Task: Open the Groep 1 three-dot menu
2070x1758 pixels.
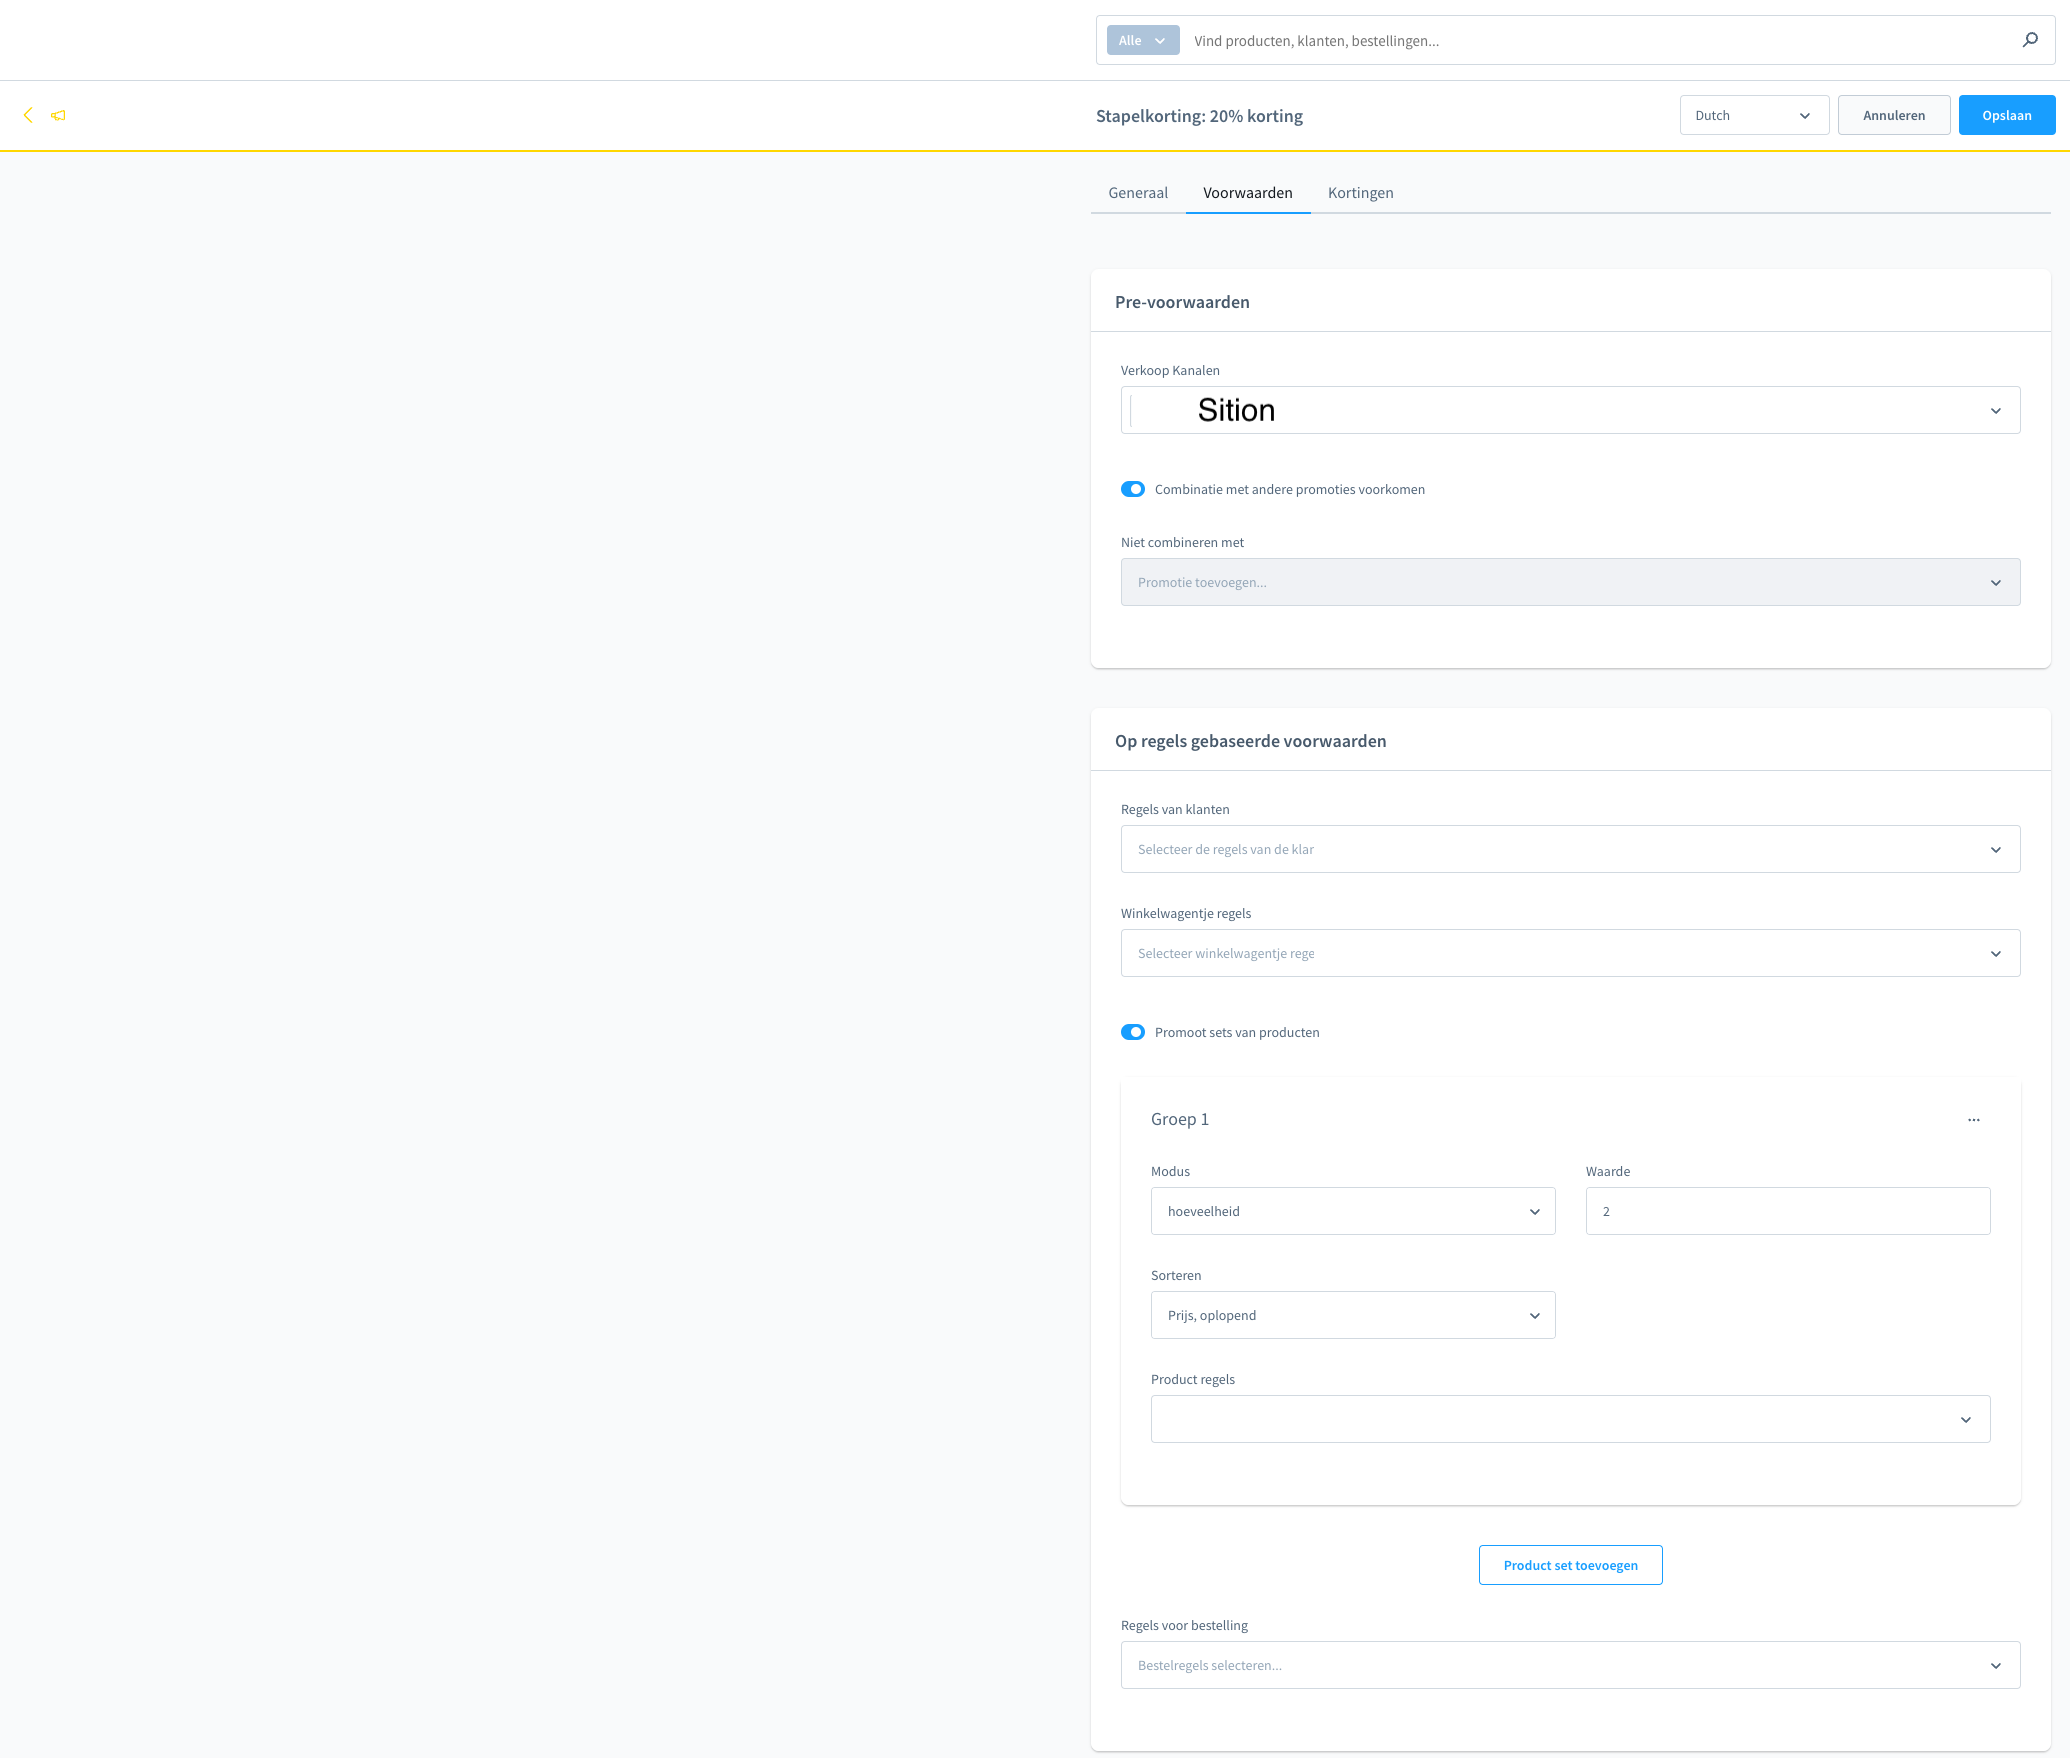Action: 1973,1120
